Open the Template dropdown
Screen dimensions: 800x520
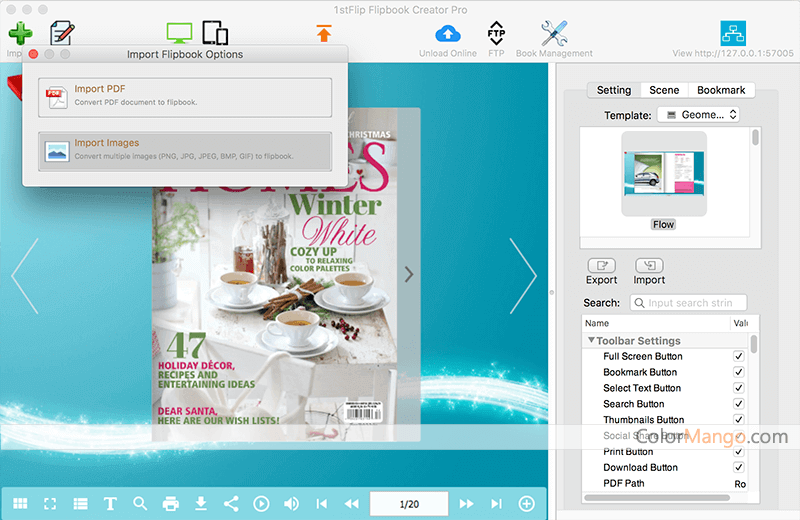(x=698, y=115)
